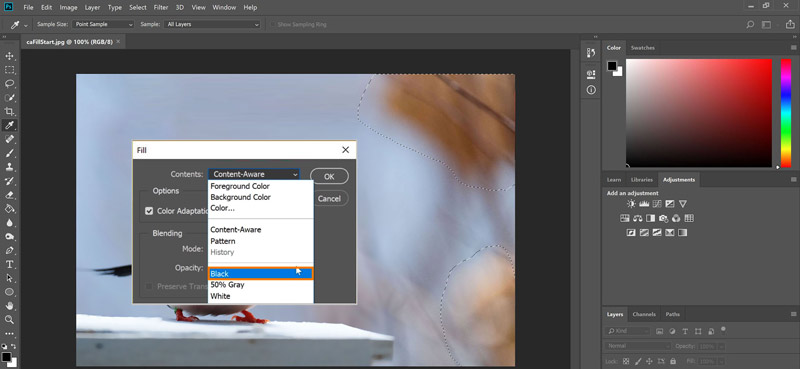This screenshot has height=369, width=800.
Task: Open the Filter menu
Action: 161,8
